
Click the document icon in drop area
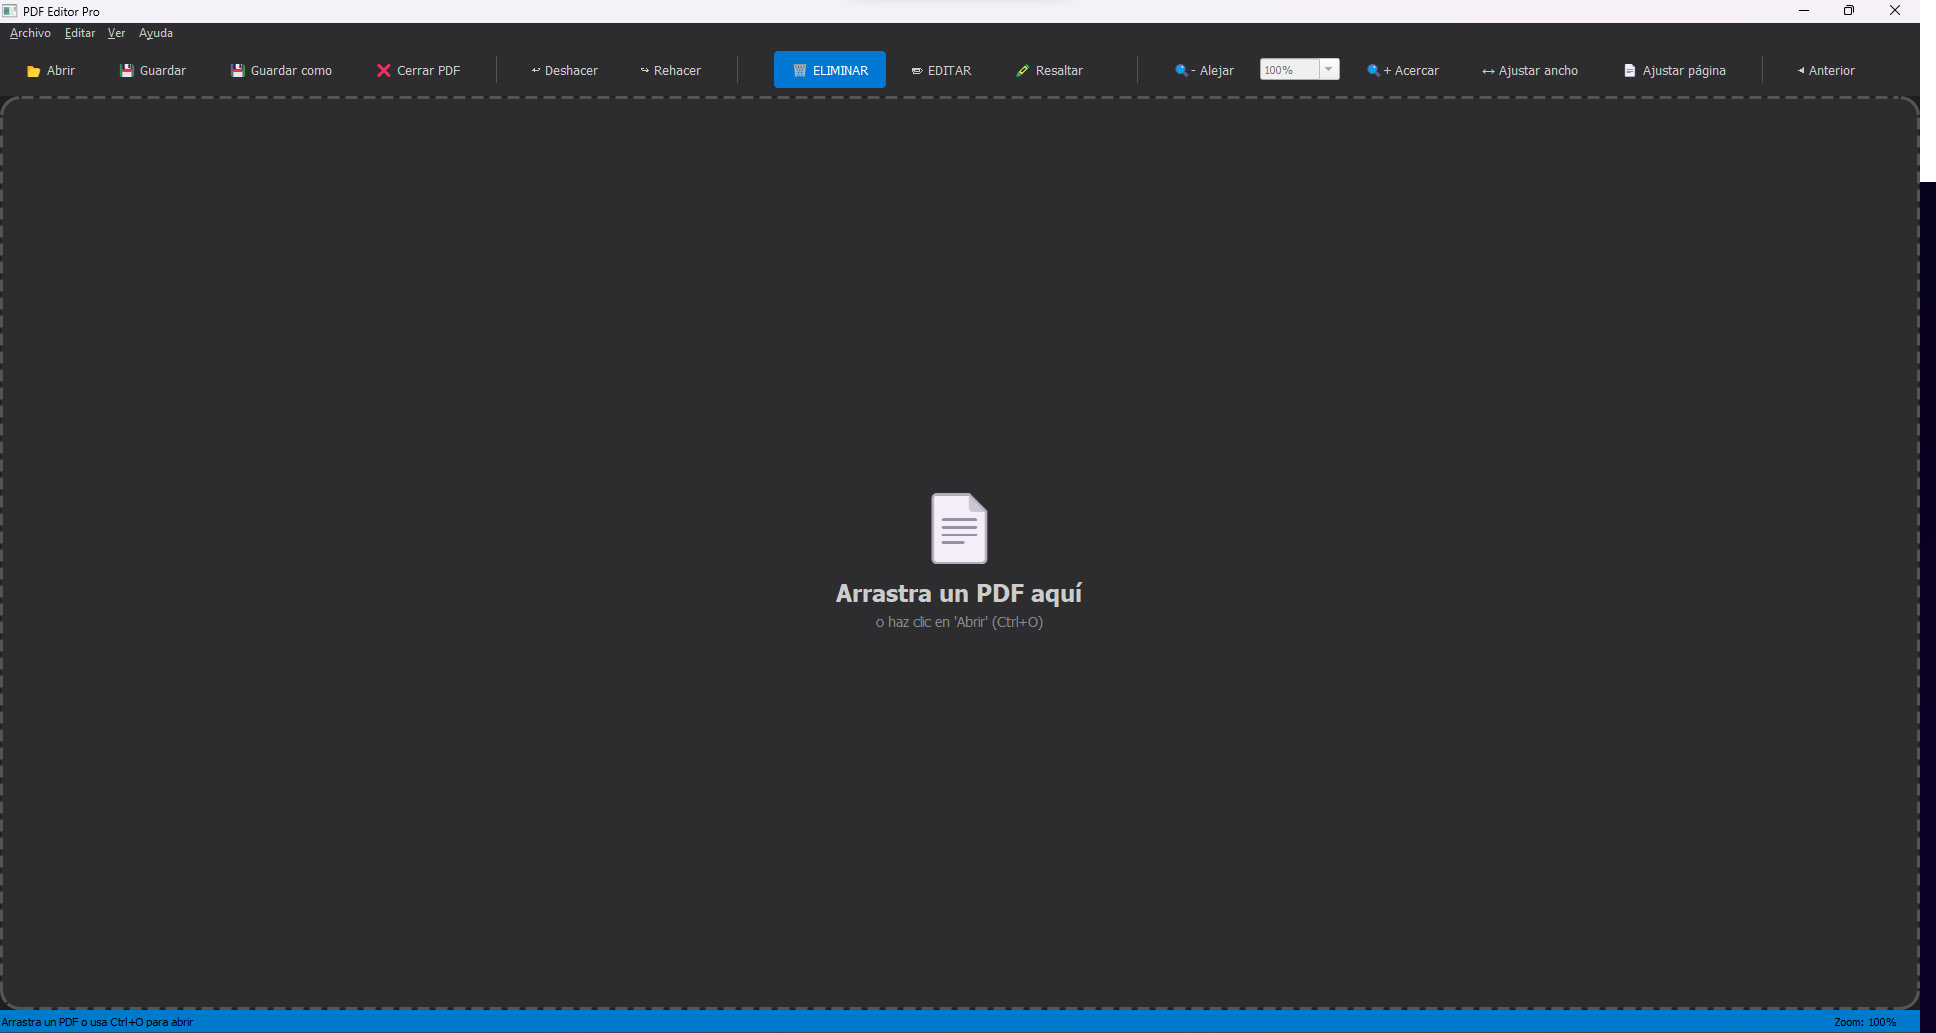point(959,528)
